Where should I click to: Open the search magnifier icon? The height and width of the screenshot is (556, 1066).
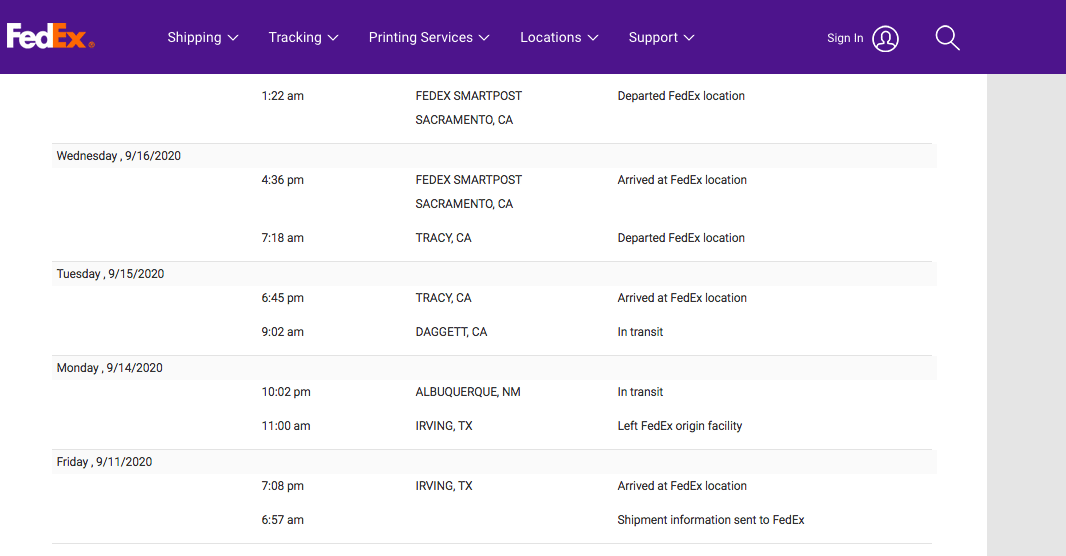(x=947, y=38)
